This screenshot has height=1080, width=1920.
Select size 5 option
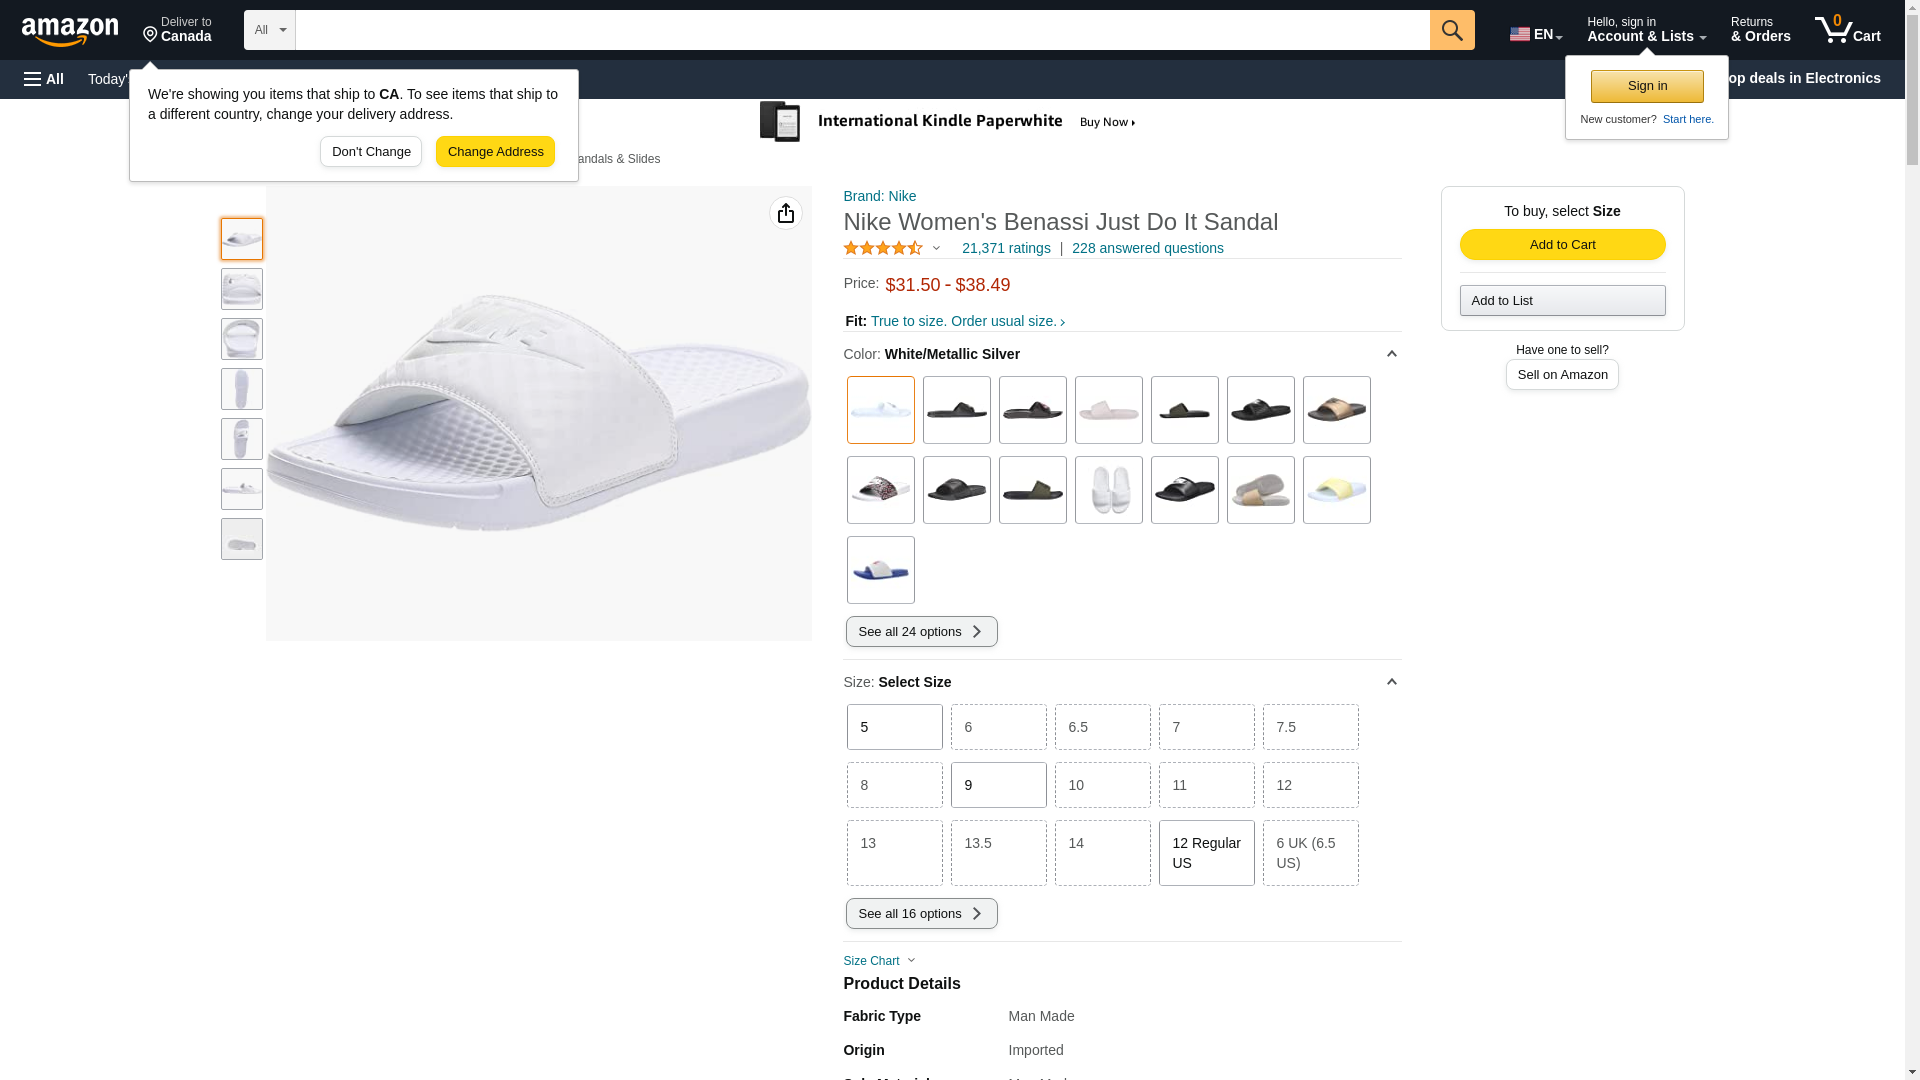pyautogui.click(x=894, y=727)
